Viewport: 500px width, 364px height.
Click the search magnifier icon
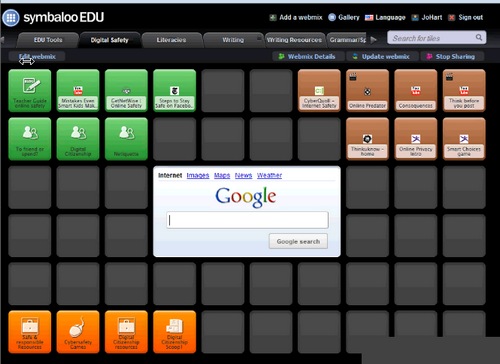pos(479,37)
